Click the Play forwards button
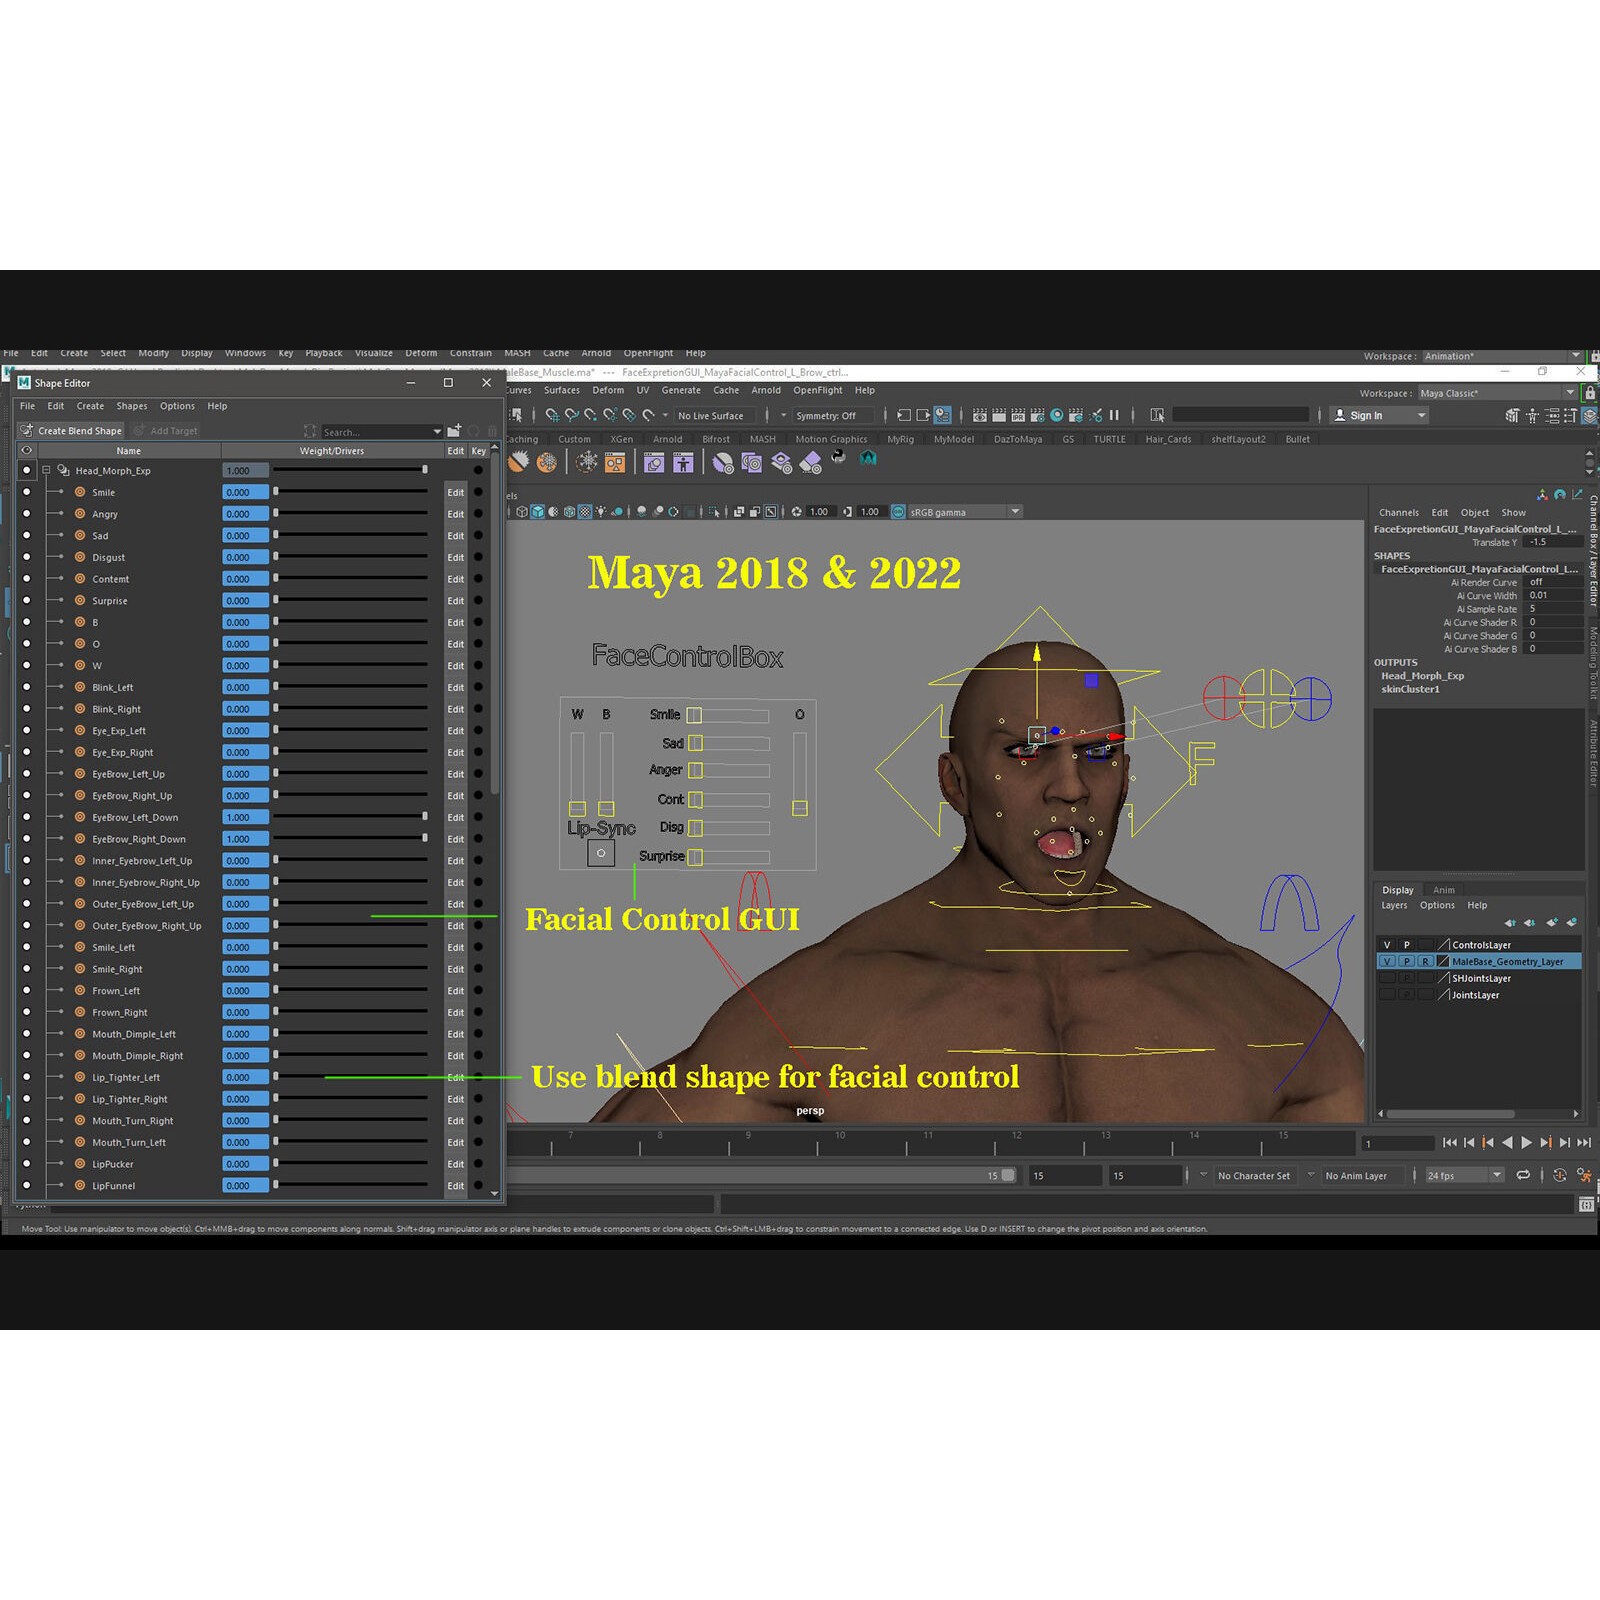 pyautogui.click(x=1526, y=1143)
